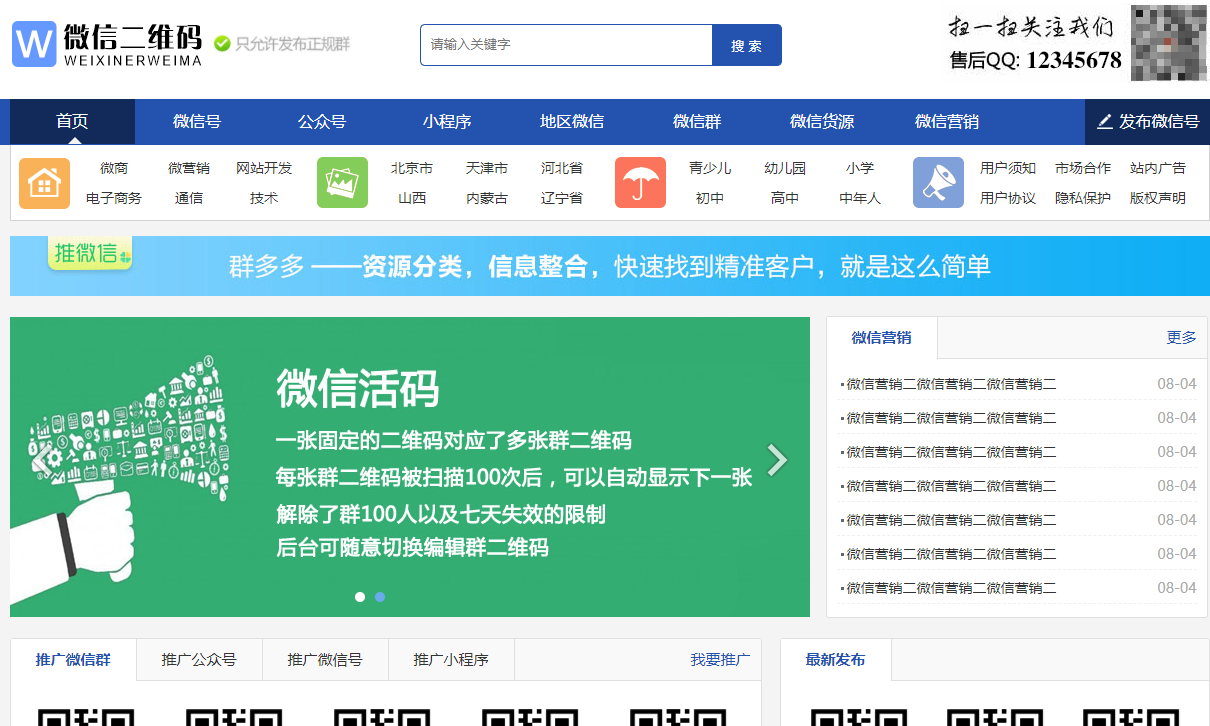Select the 天津市 region link
1210x726 pixels.
click(x=487, y=168)
